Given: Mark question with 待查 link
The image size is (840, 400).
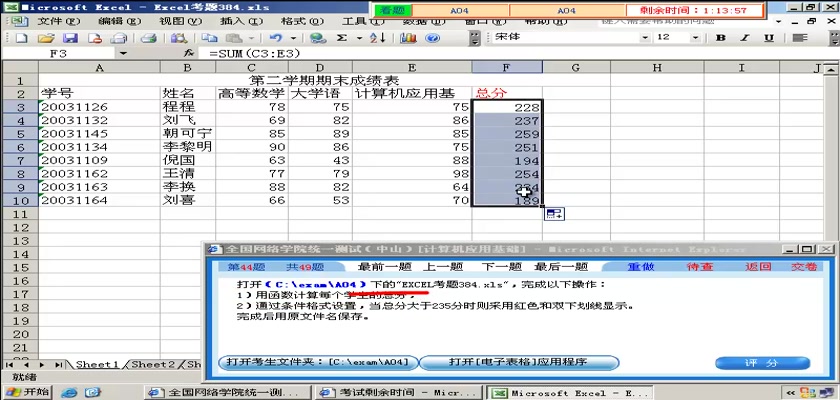Looking at the screenshot, I should point(700,267).
